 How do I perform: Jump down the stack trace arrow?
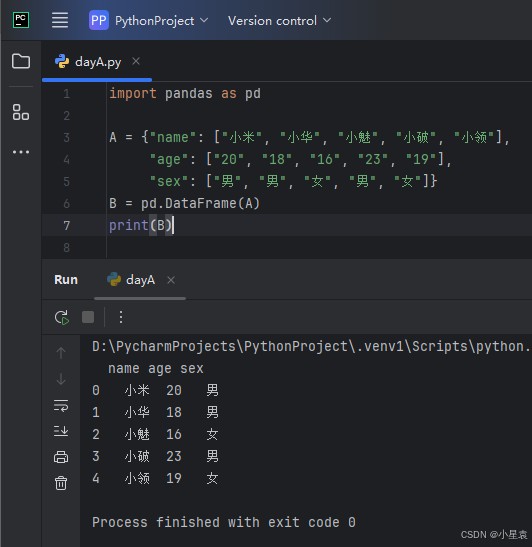tap(61, 379)
